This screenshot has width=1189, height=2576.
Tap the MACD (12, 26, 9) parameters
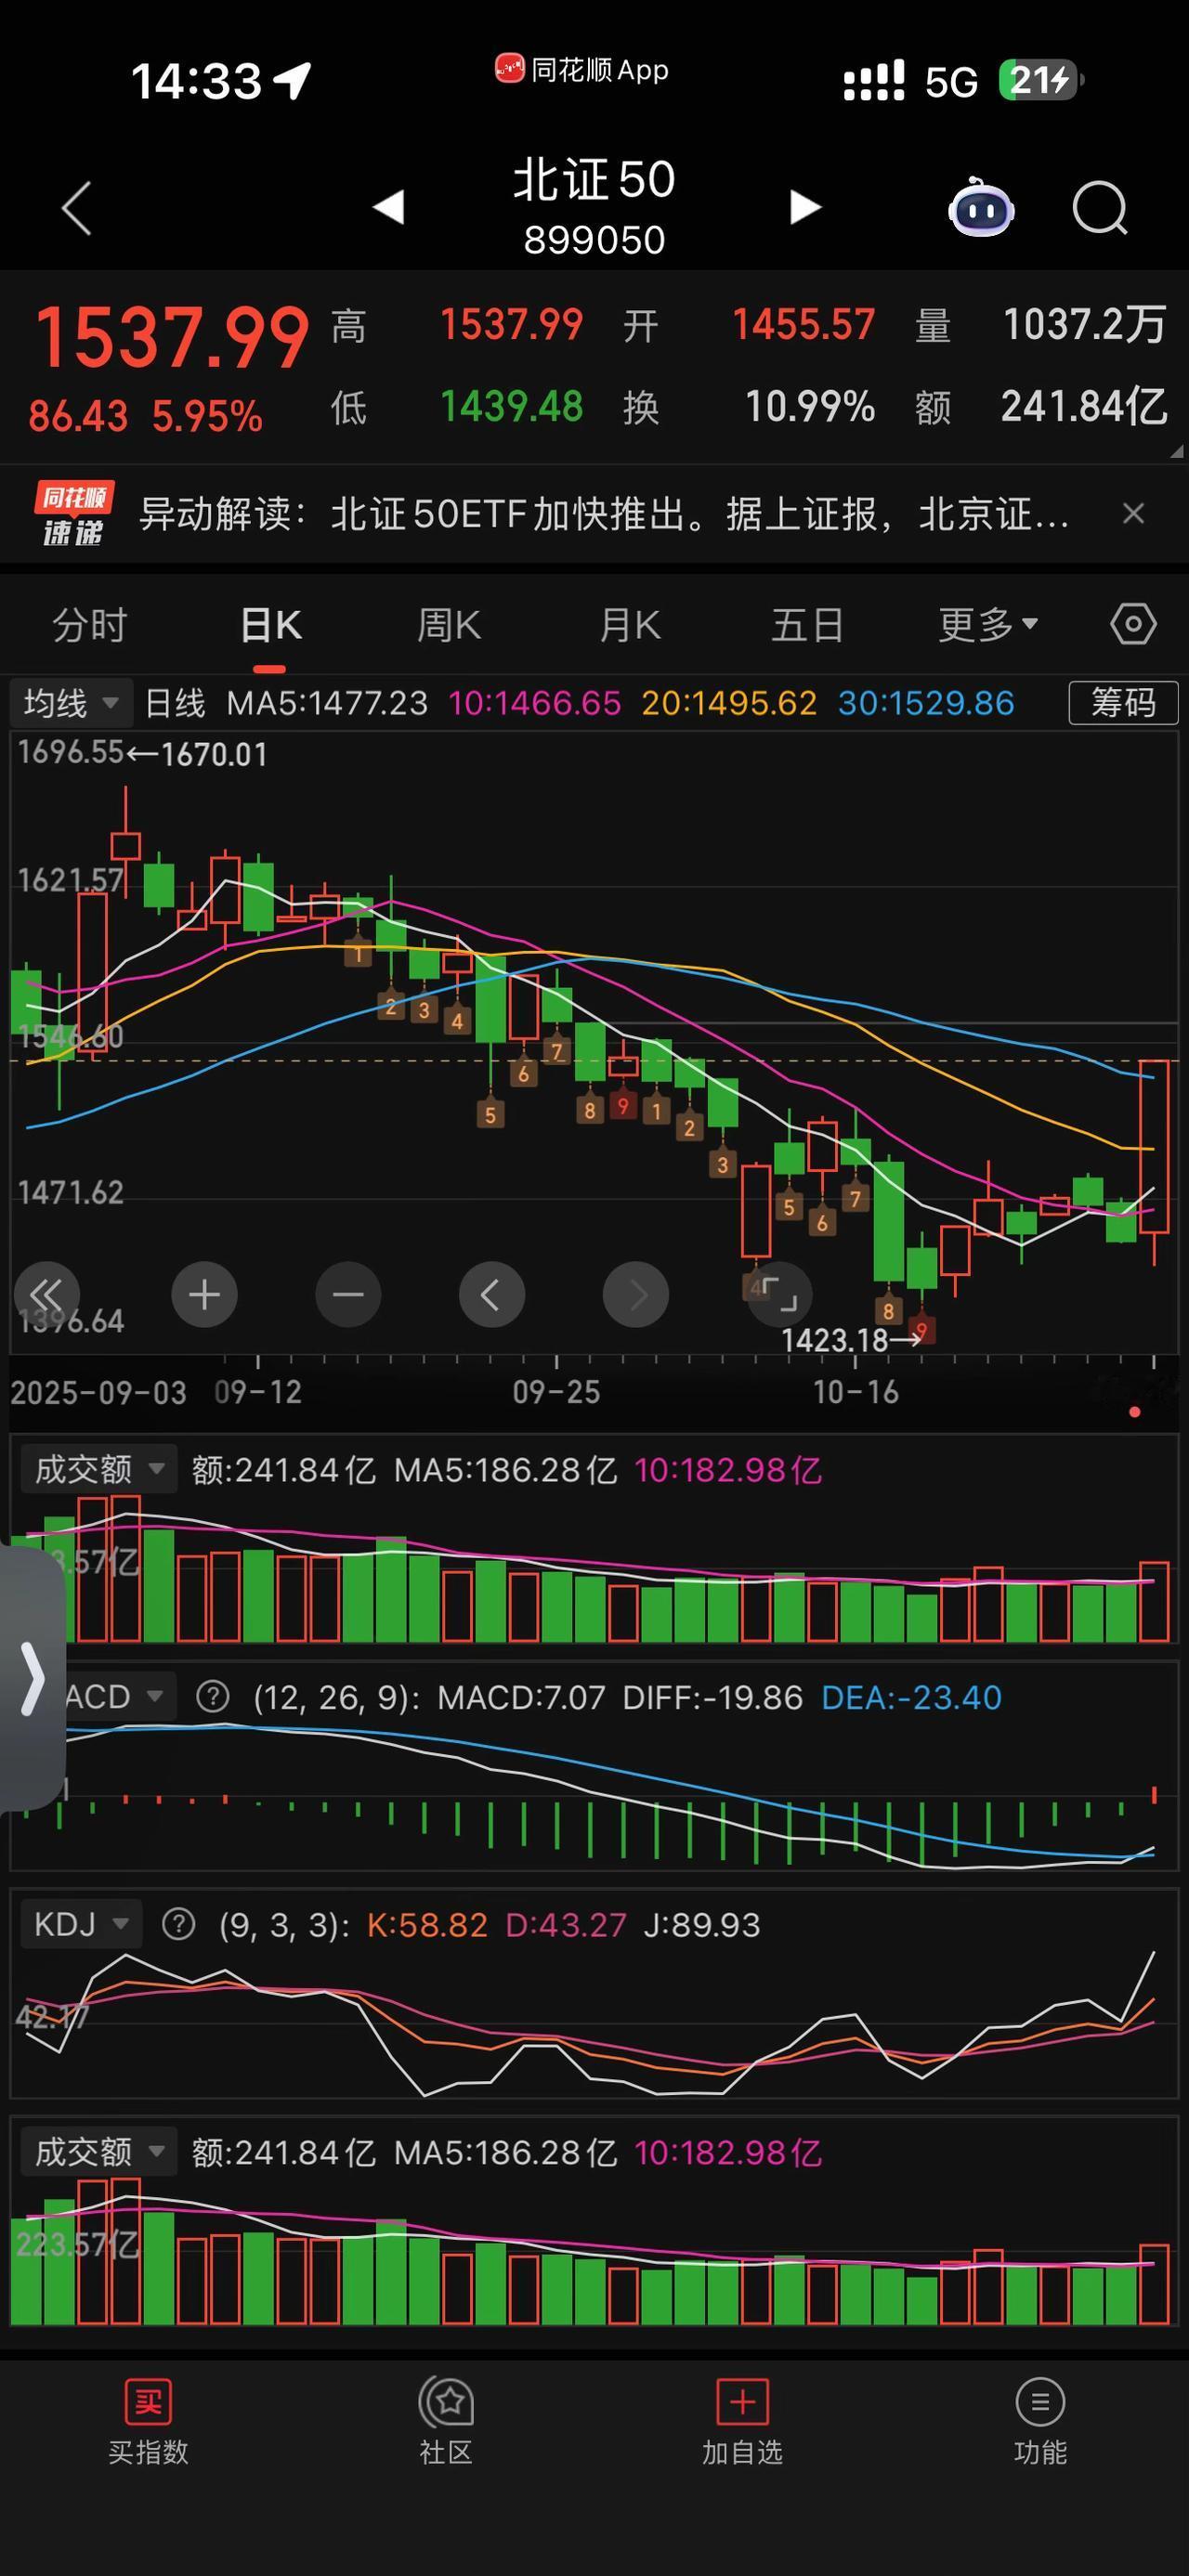click(336, 1697)
